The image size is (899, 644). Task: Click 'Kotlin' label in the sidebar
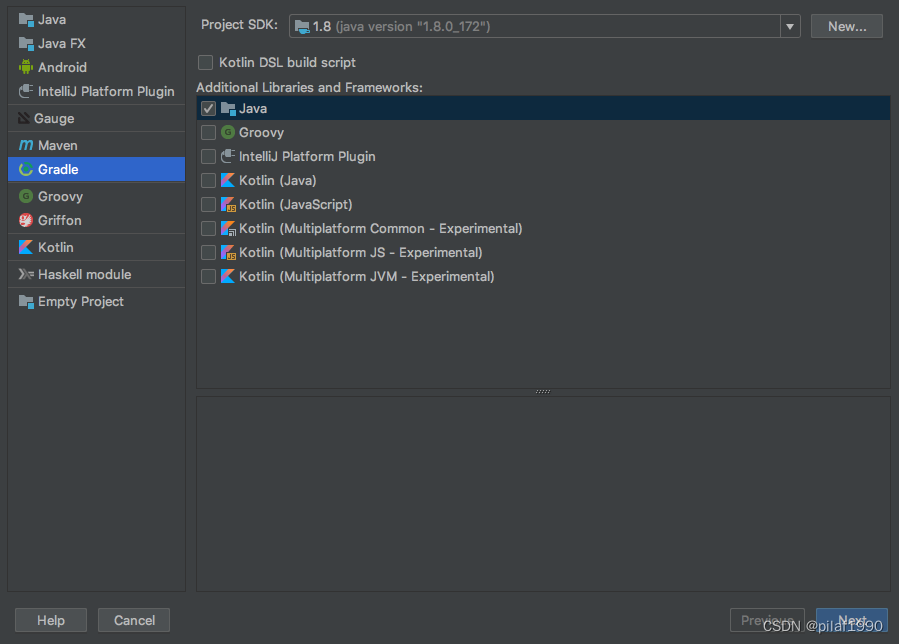click(56, 247)
